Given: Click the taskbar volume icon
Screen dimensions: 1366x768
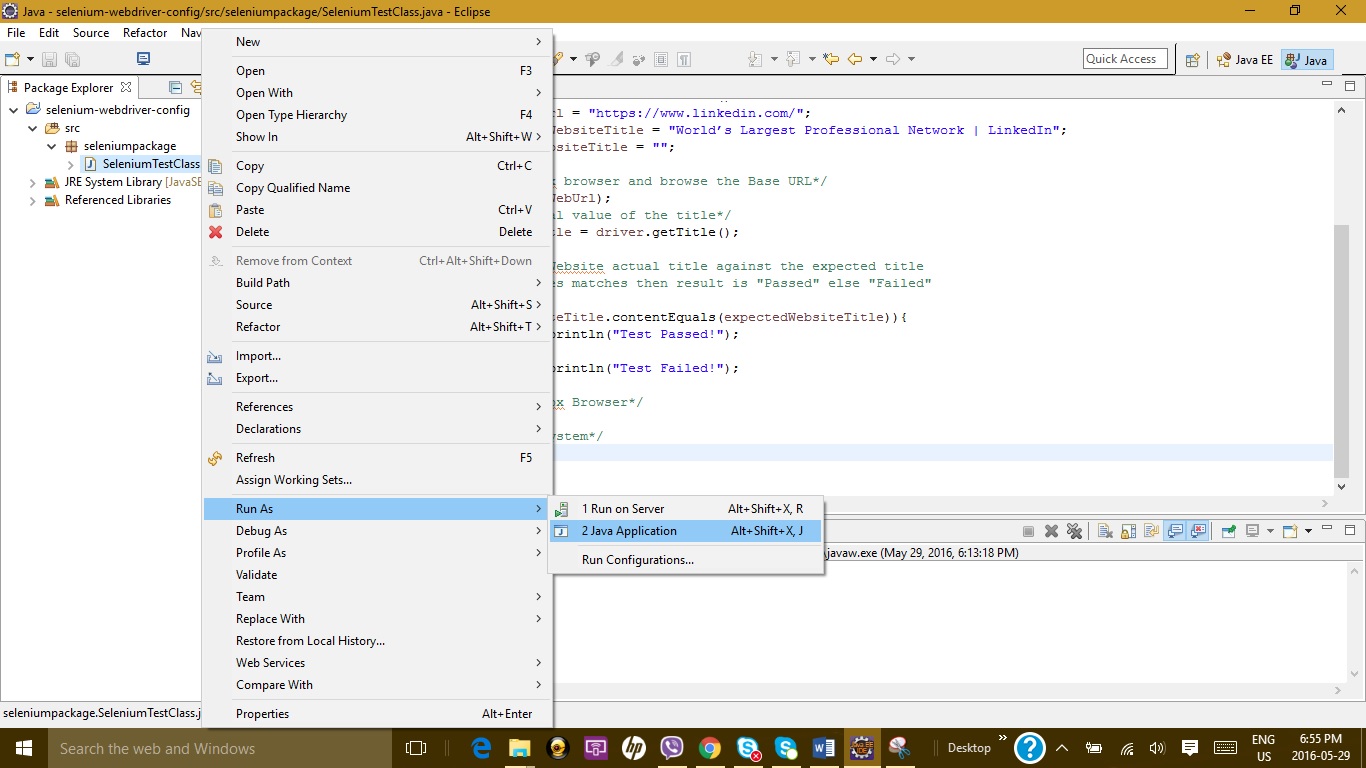Looking at the screenshot, I should coord(1157,748).
